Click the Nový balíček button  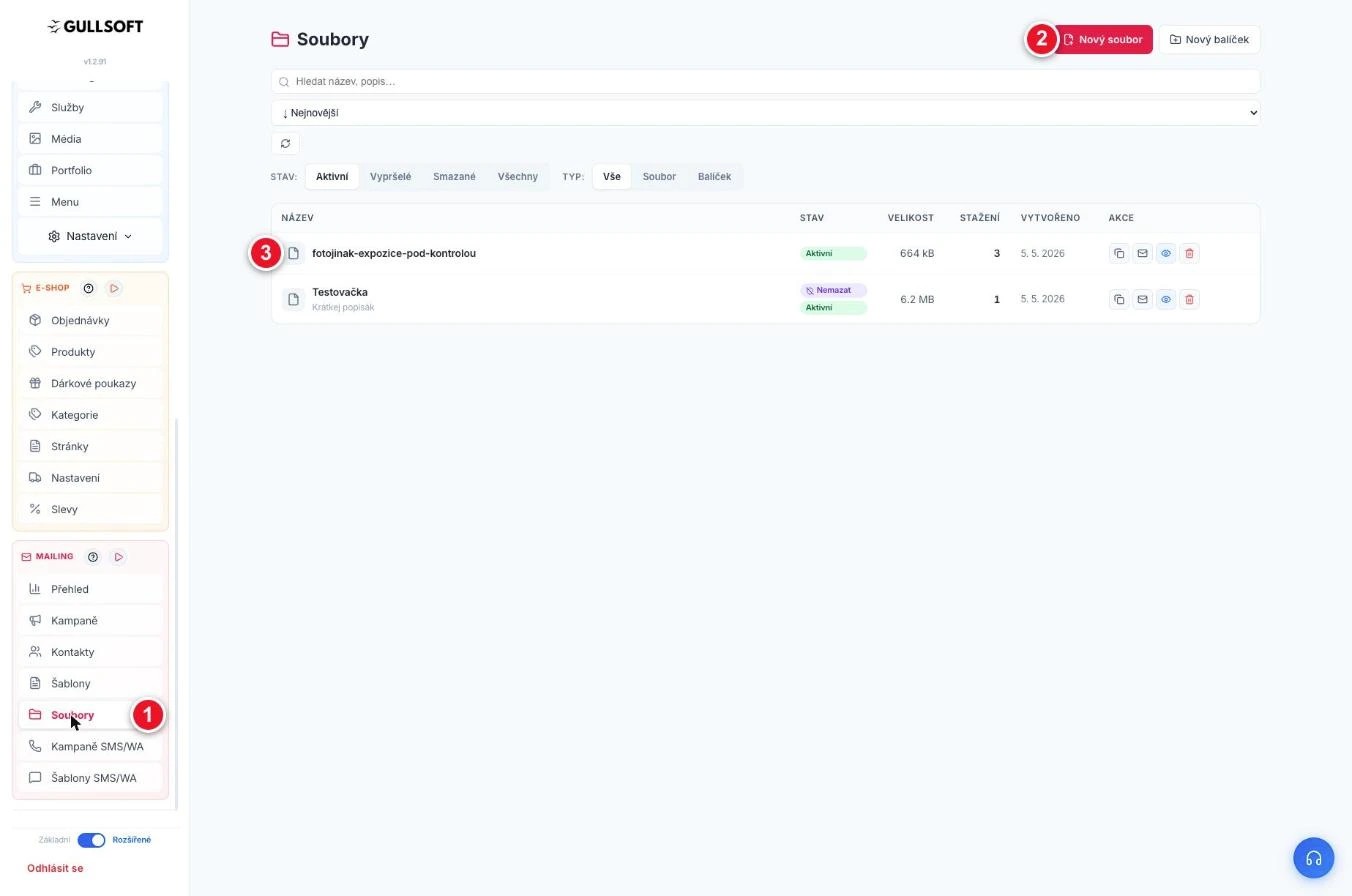click(1210, 40)
